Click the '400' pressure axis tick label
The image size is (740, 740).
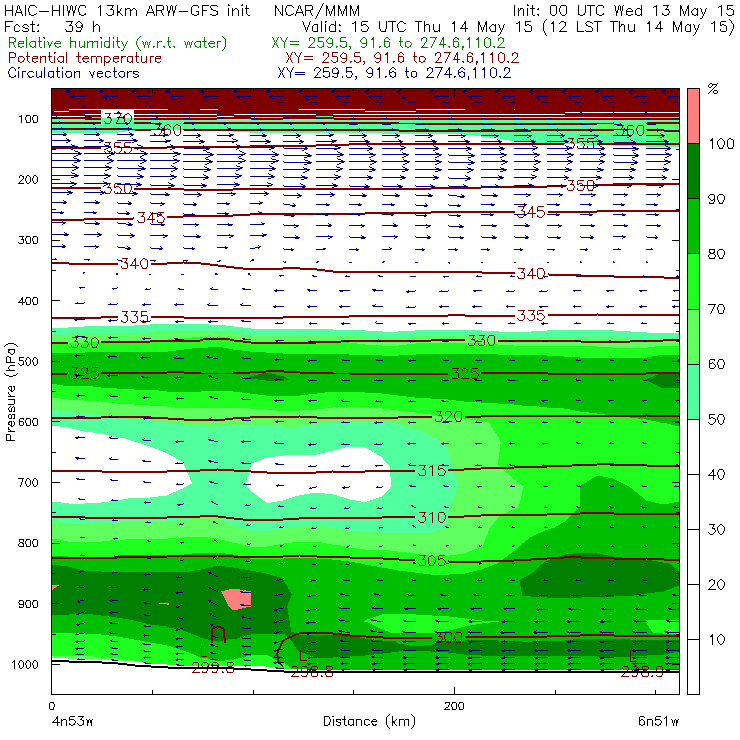point(28,301)
